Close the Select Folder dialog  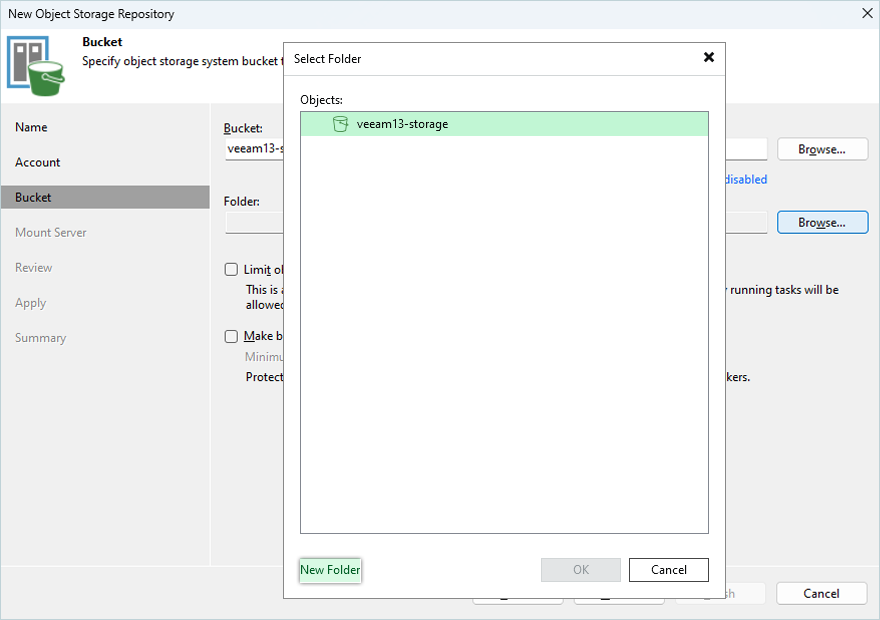709,58
